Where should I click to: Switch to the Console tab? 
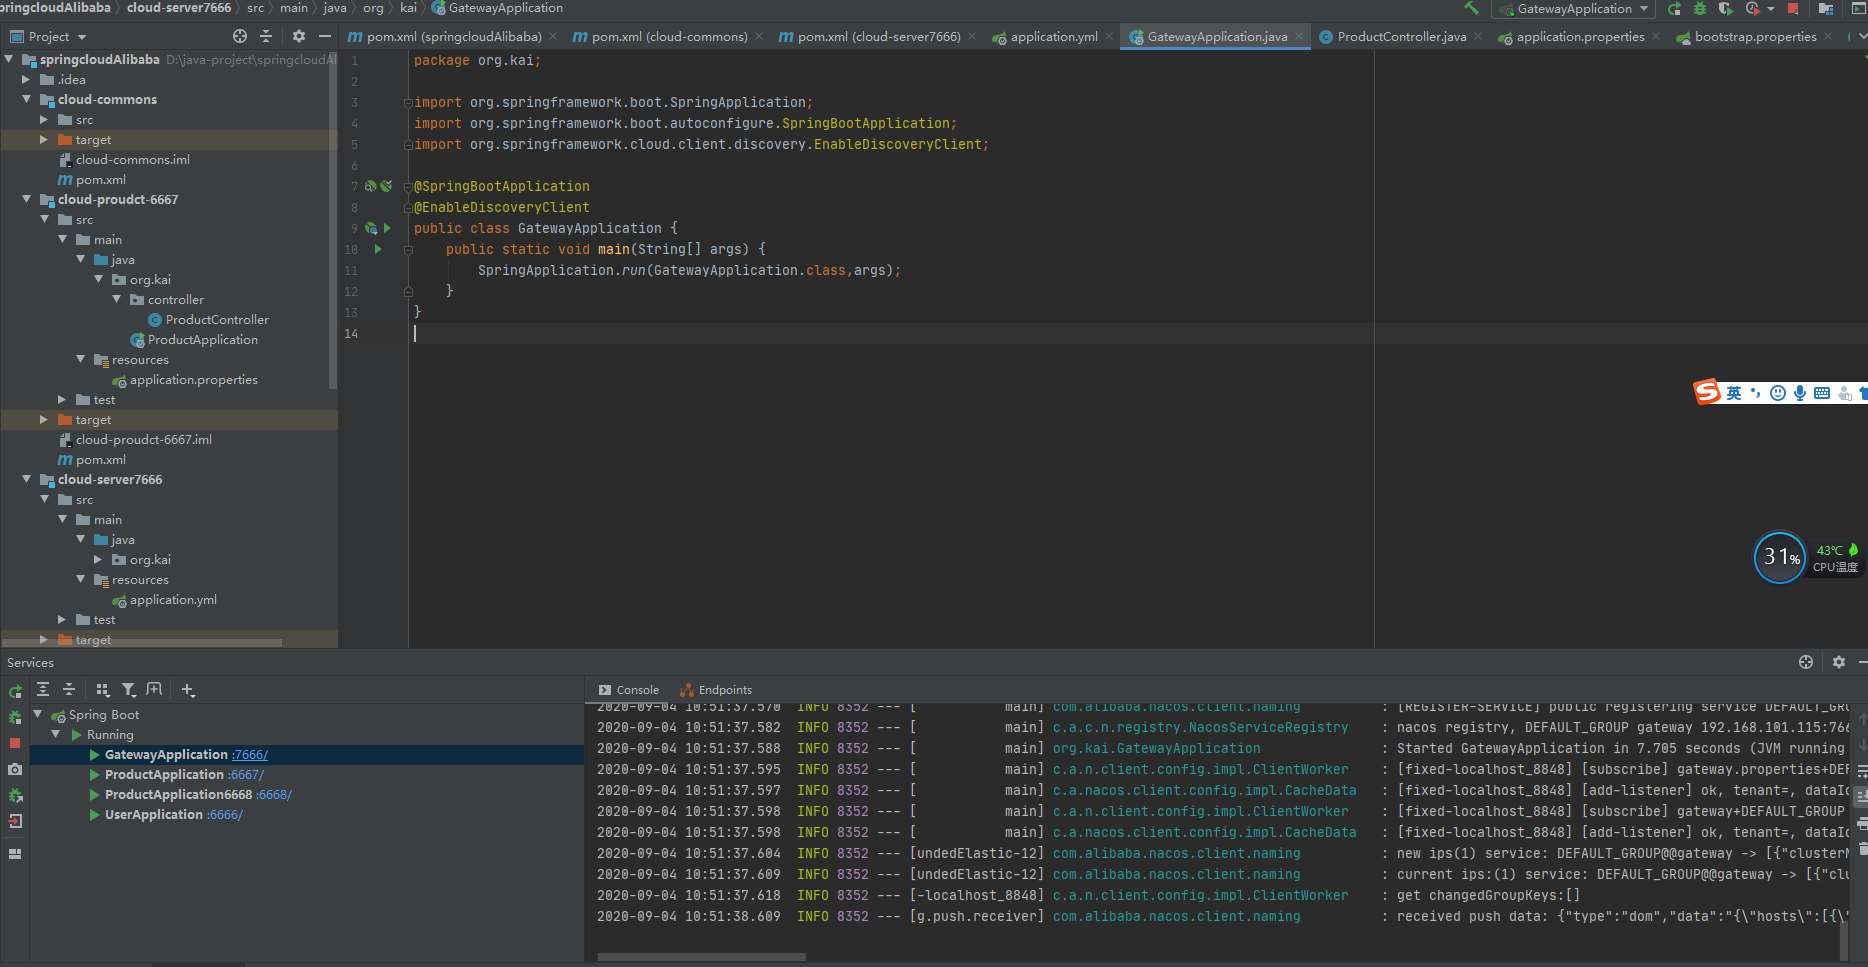pyautogui.click(x=629, y=690)
